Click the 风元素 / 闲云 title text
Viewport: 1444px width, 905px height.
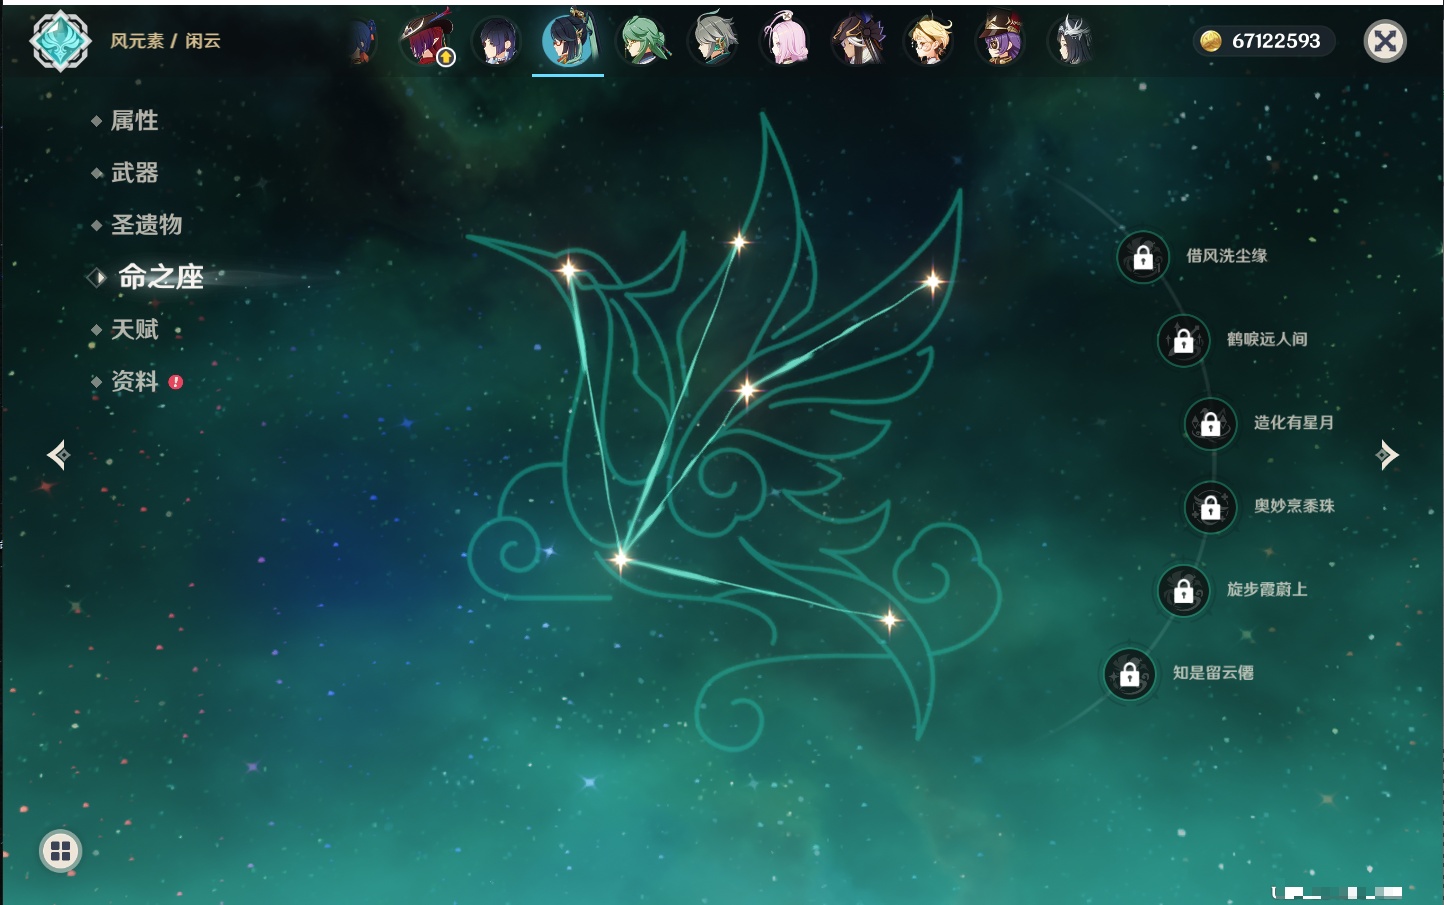pos(165,41)
